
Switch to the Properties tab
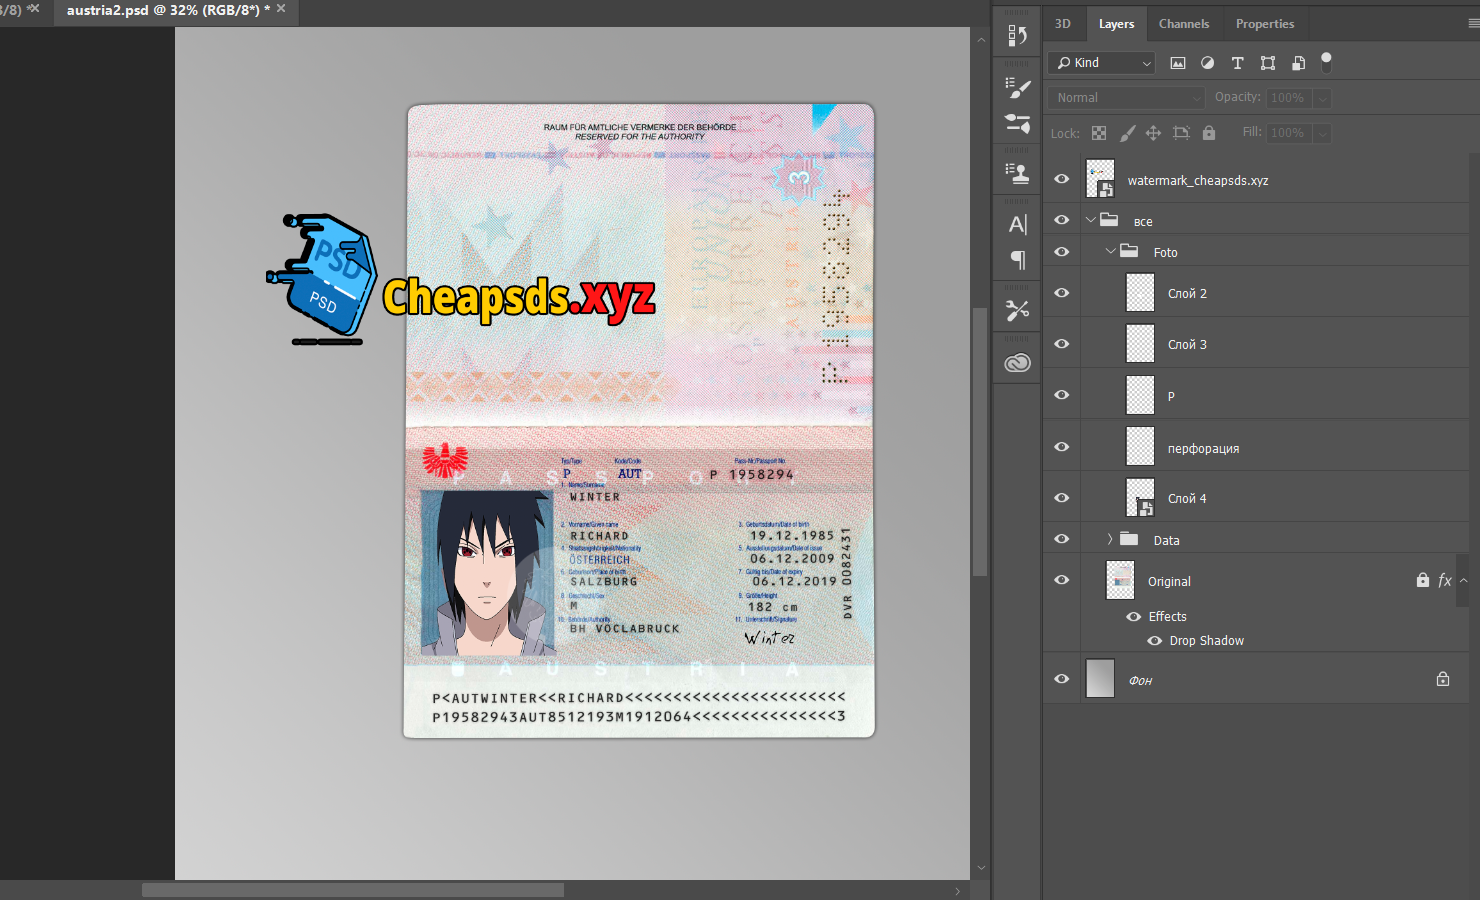[x=1264, y=24]
